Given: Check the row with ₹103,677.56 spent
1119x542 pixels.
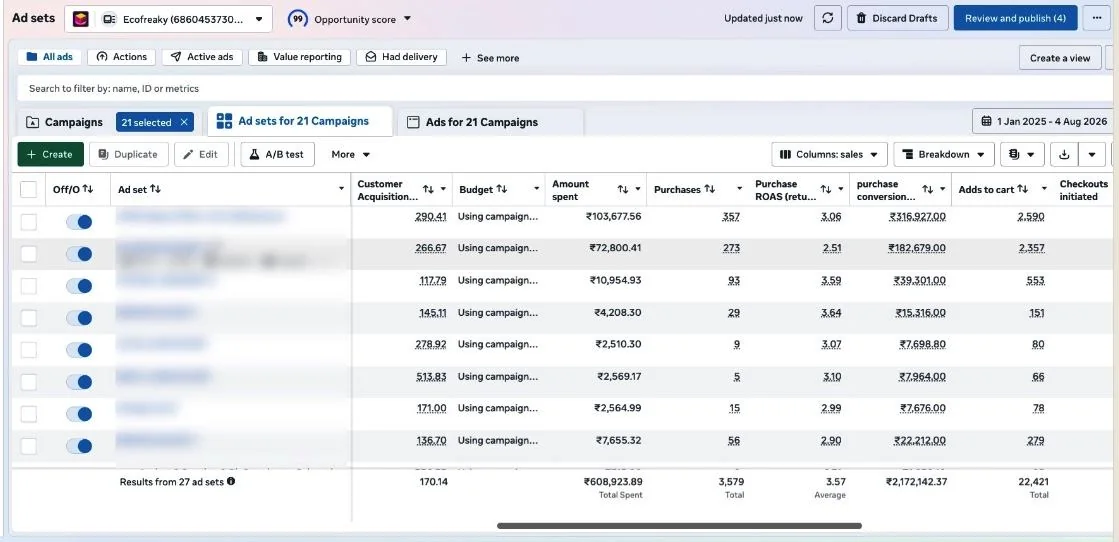Looking at the screenshot, I should pyautogui.click(x=29, y=222).
